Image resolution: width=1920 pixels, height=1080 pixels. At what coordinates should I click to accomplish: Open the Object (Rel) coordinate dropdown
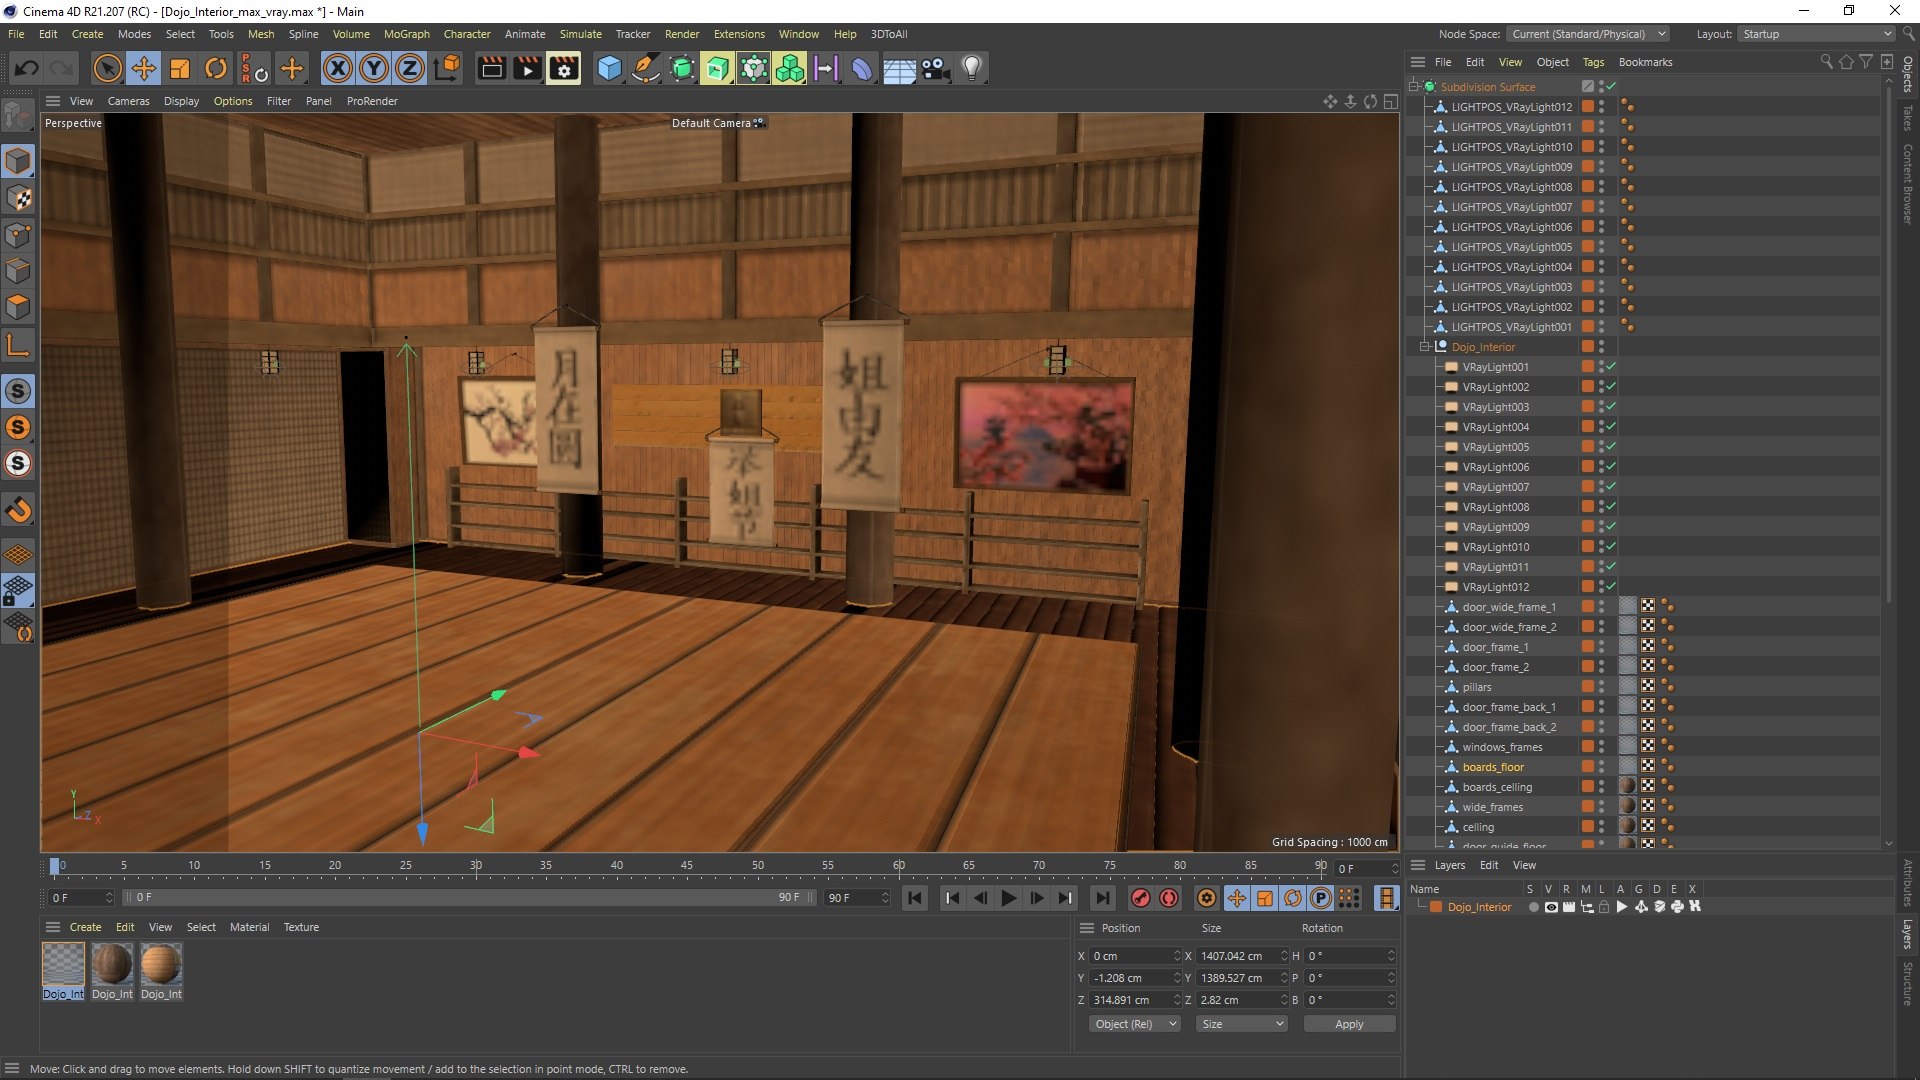coord(1134,1024)
